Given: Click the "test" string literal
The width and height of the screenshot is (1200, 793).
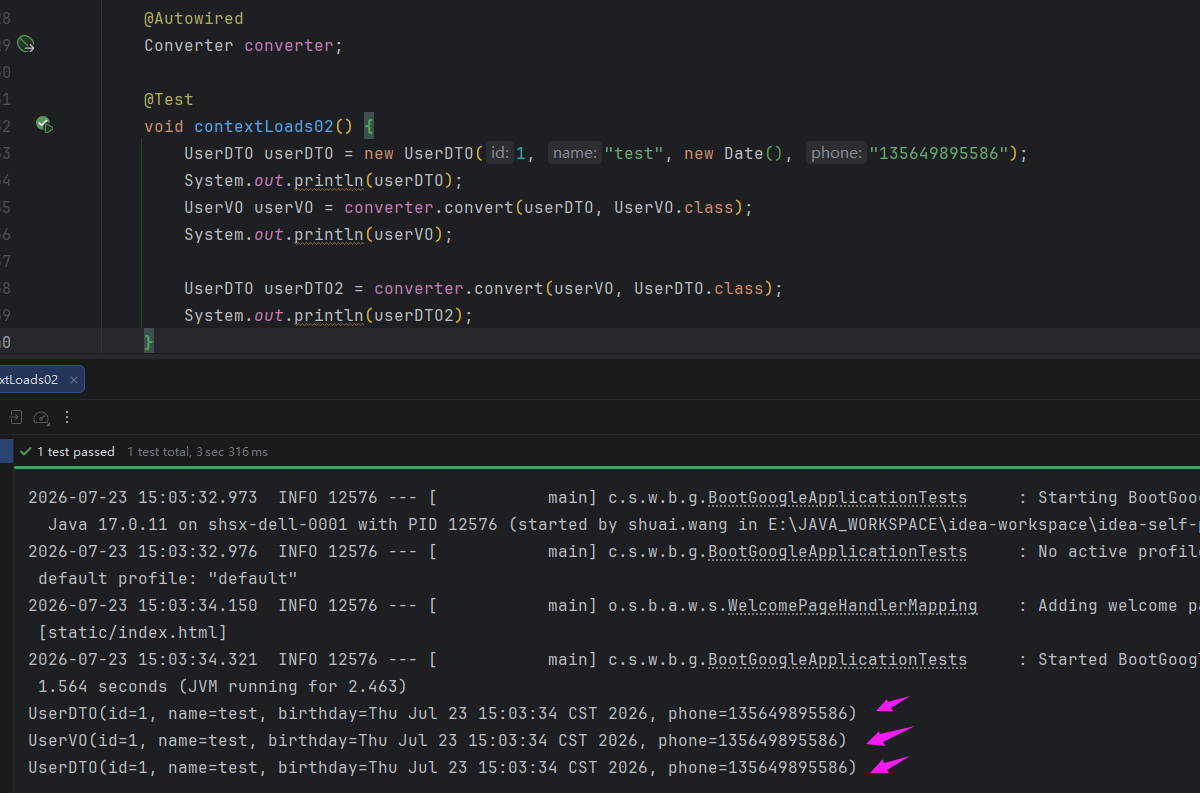Looking at the screenshot, I should point(634,153).
